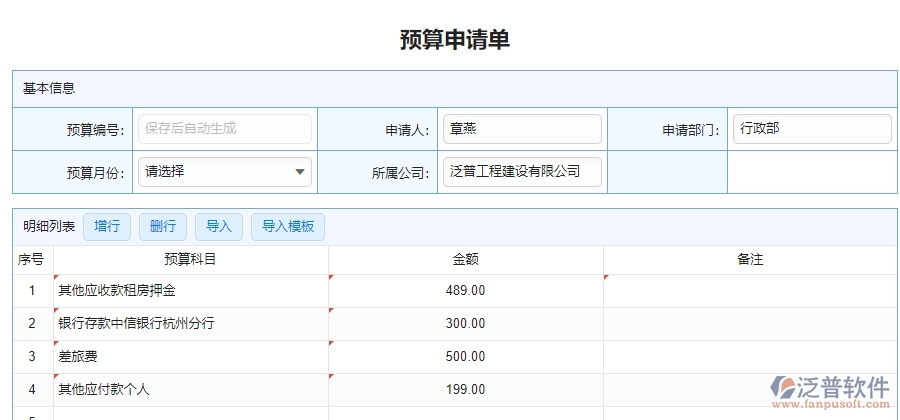Click the amount cell showing 489.00
900x420 pixels.
click(466, 291)
